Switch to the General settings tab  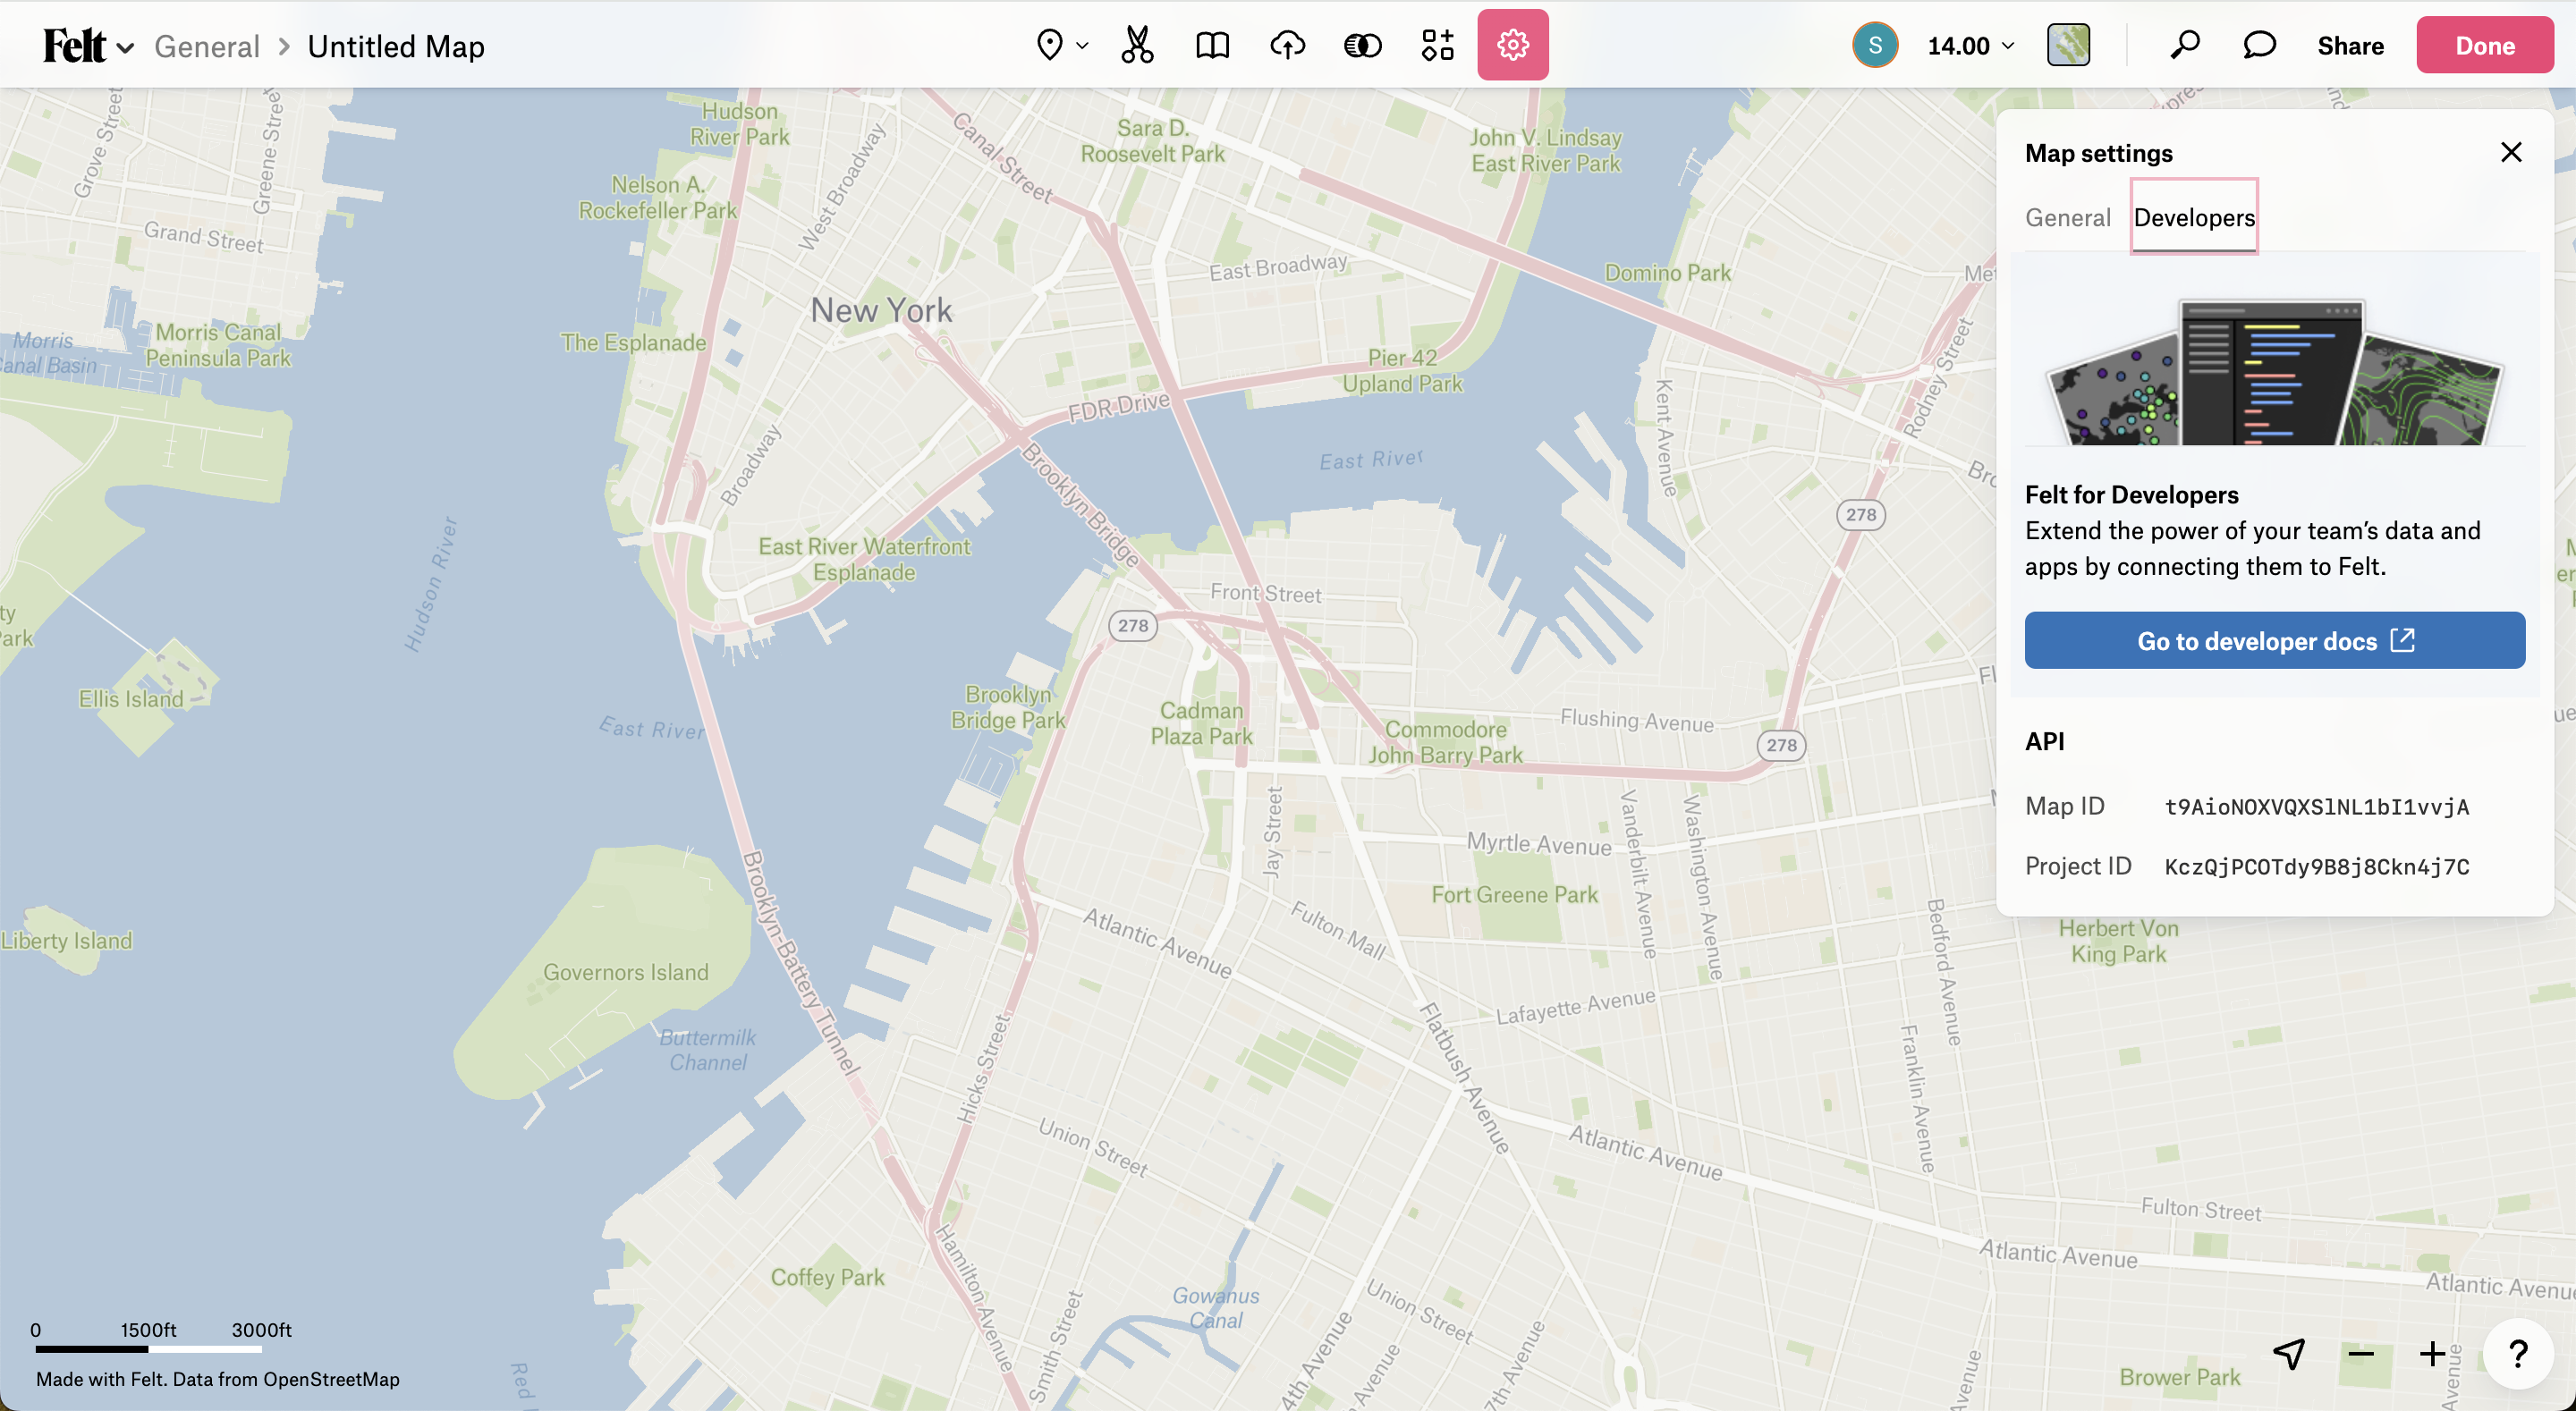tap(2067, 217)
